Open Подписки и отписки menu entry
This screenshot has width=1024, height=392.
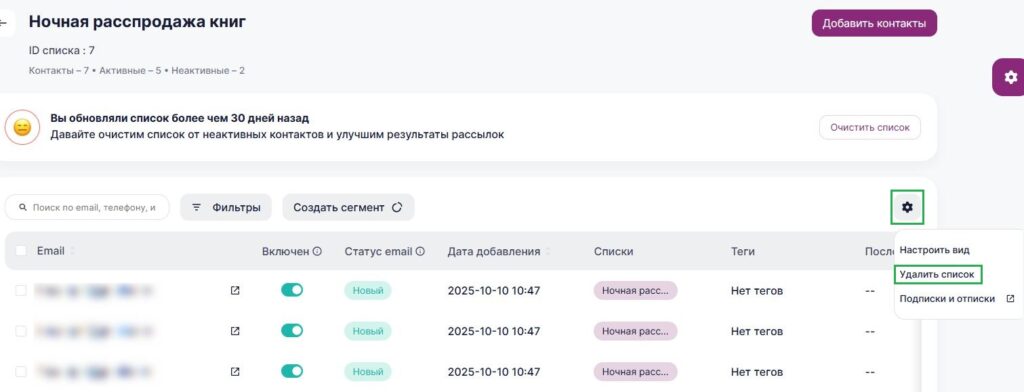(x=947, y=299)
